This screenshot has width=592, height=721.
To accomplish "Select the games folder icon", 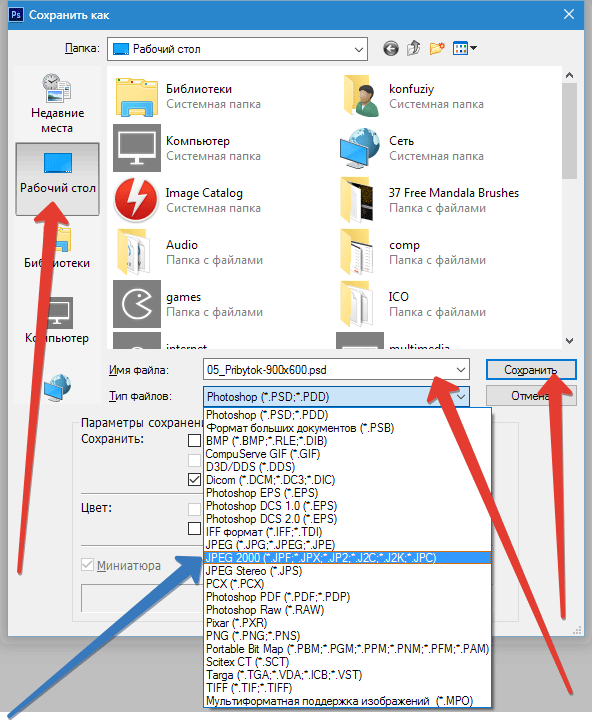I will [137, 304].
